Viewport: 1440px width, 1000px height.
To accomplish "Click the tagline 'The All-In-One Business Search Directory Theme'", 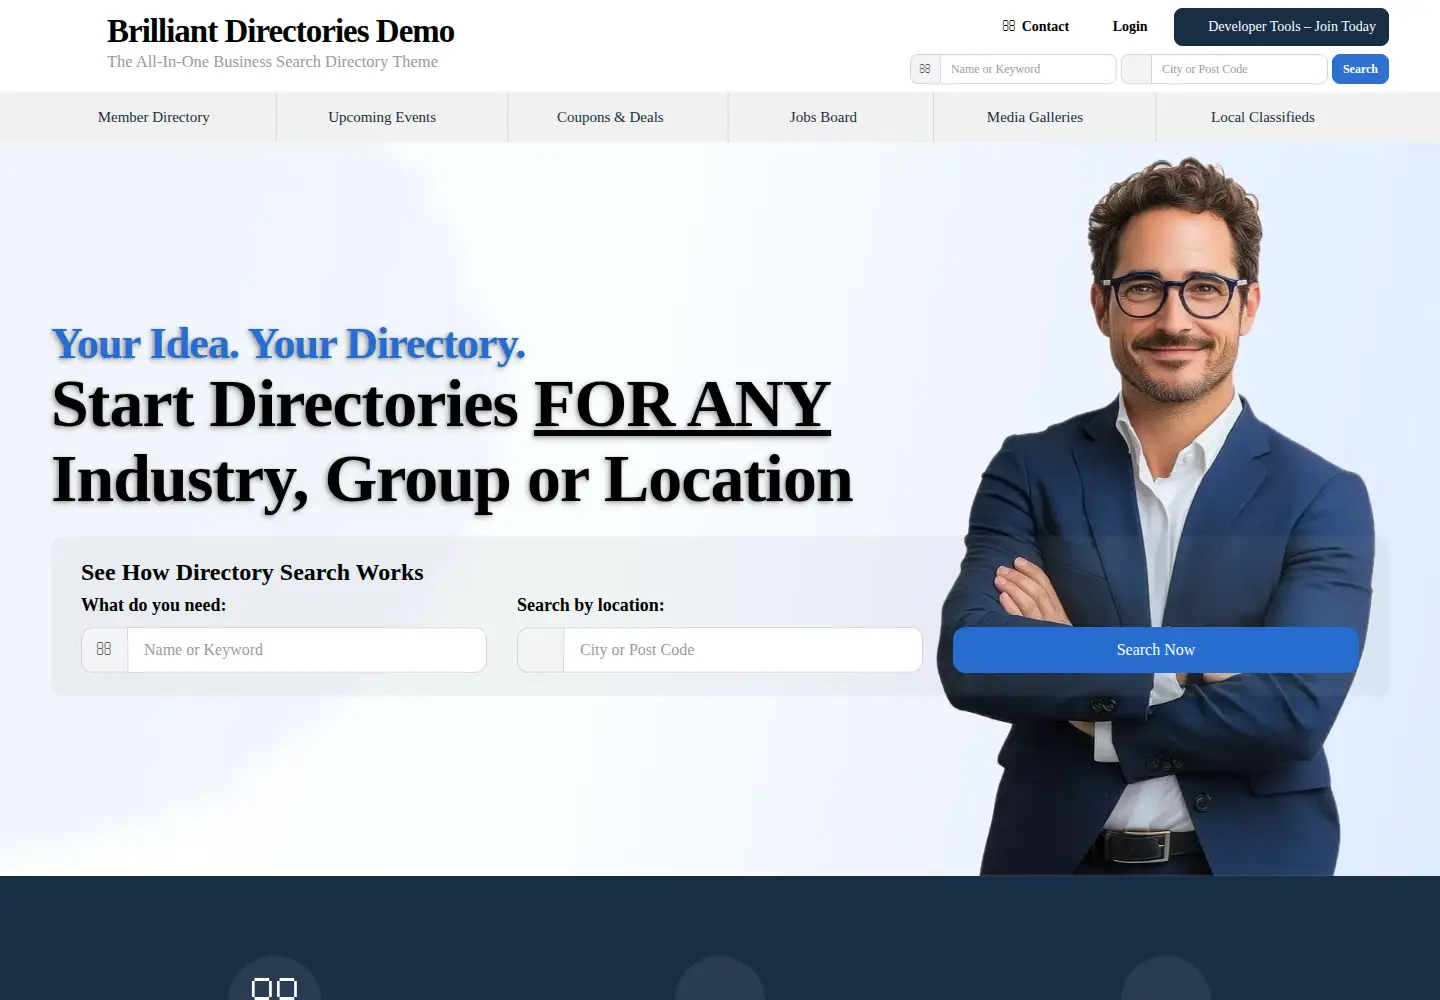I will [x=272, y=62].
